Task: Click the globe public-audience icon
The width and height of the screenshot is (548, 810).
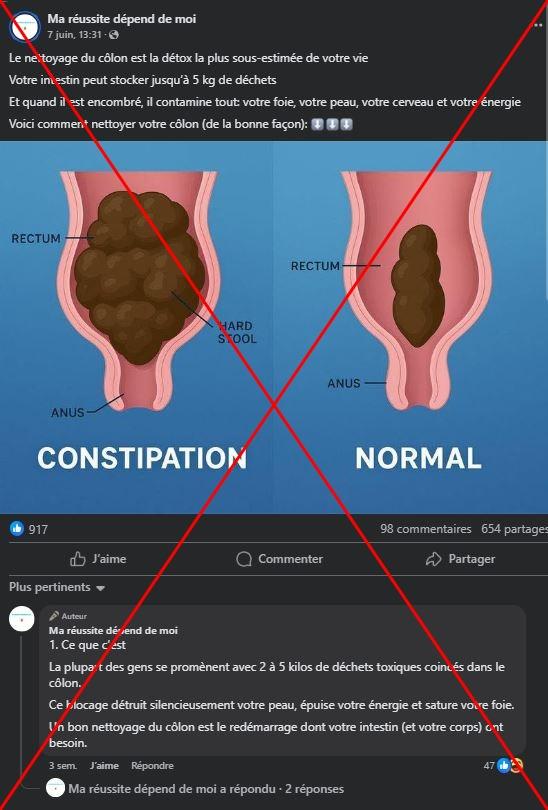Action: coord(114,35)
